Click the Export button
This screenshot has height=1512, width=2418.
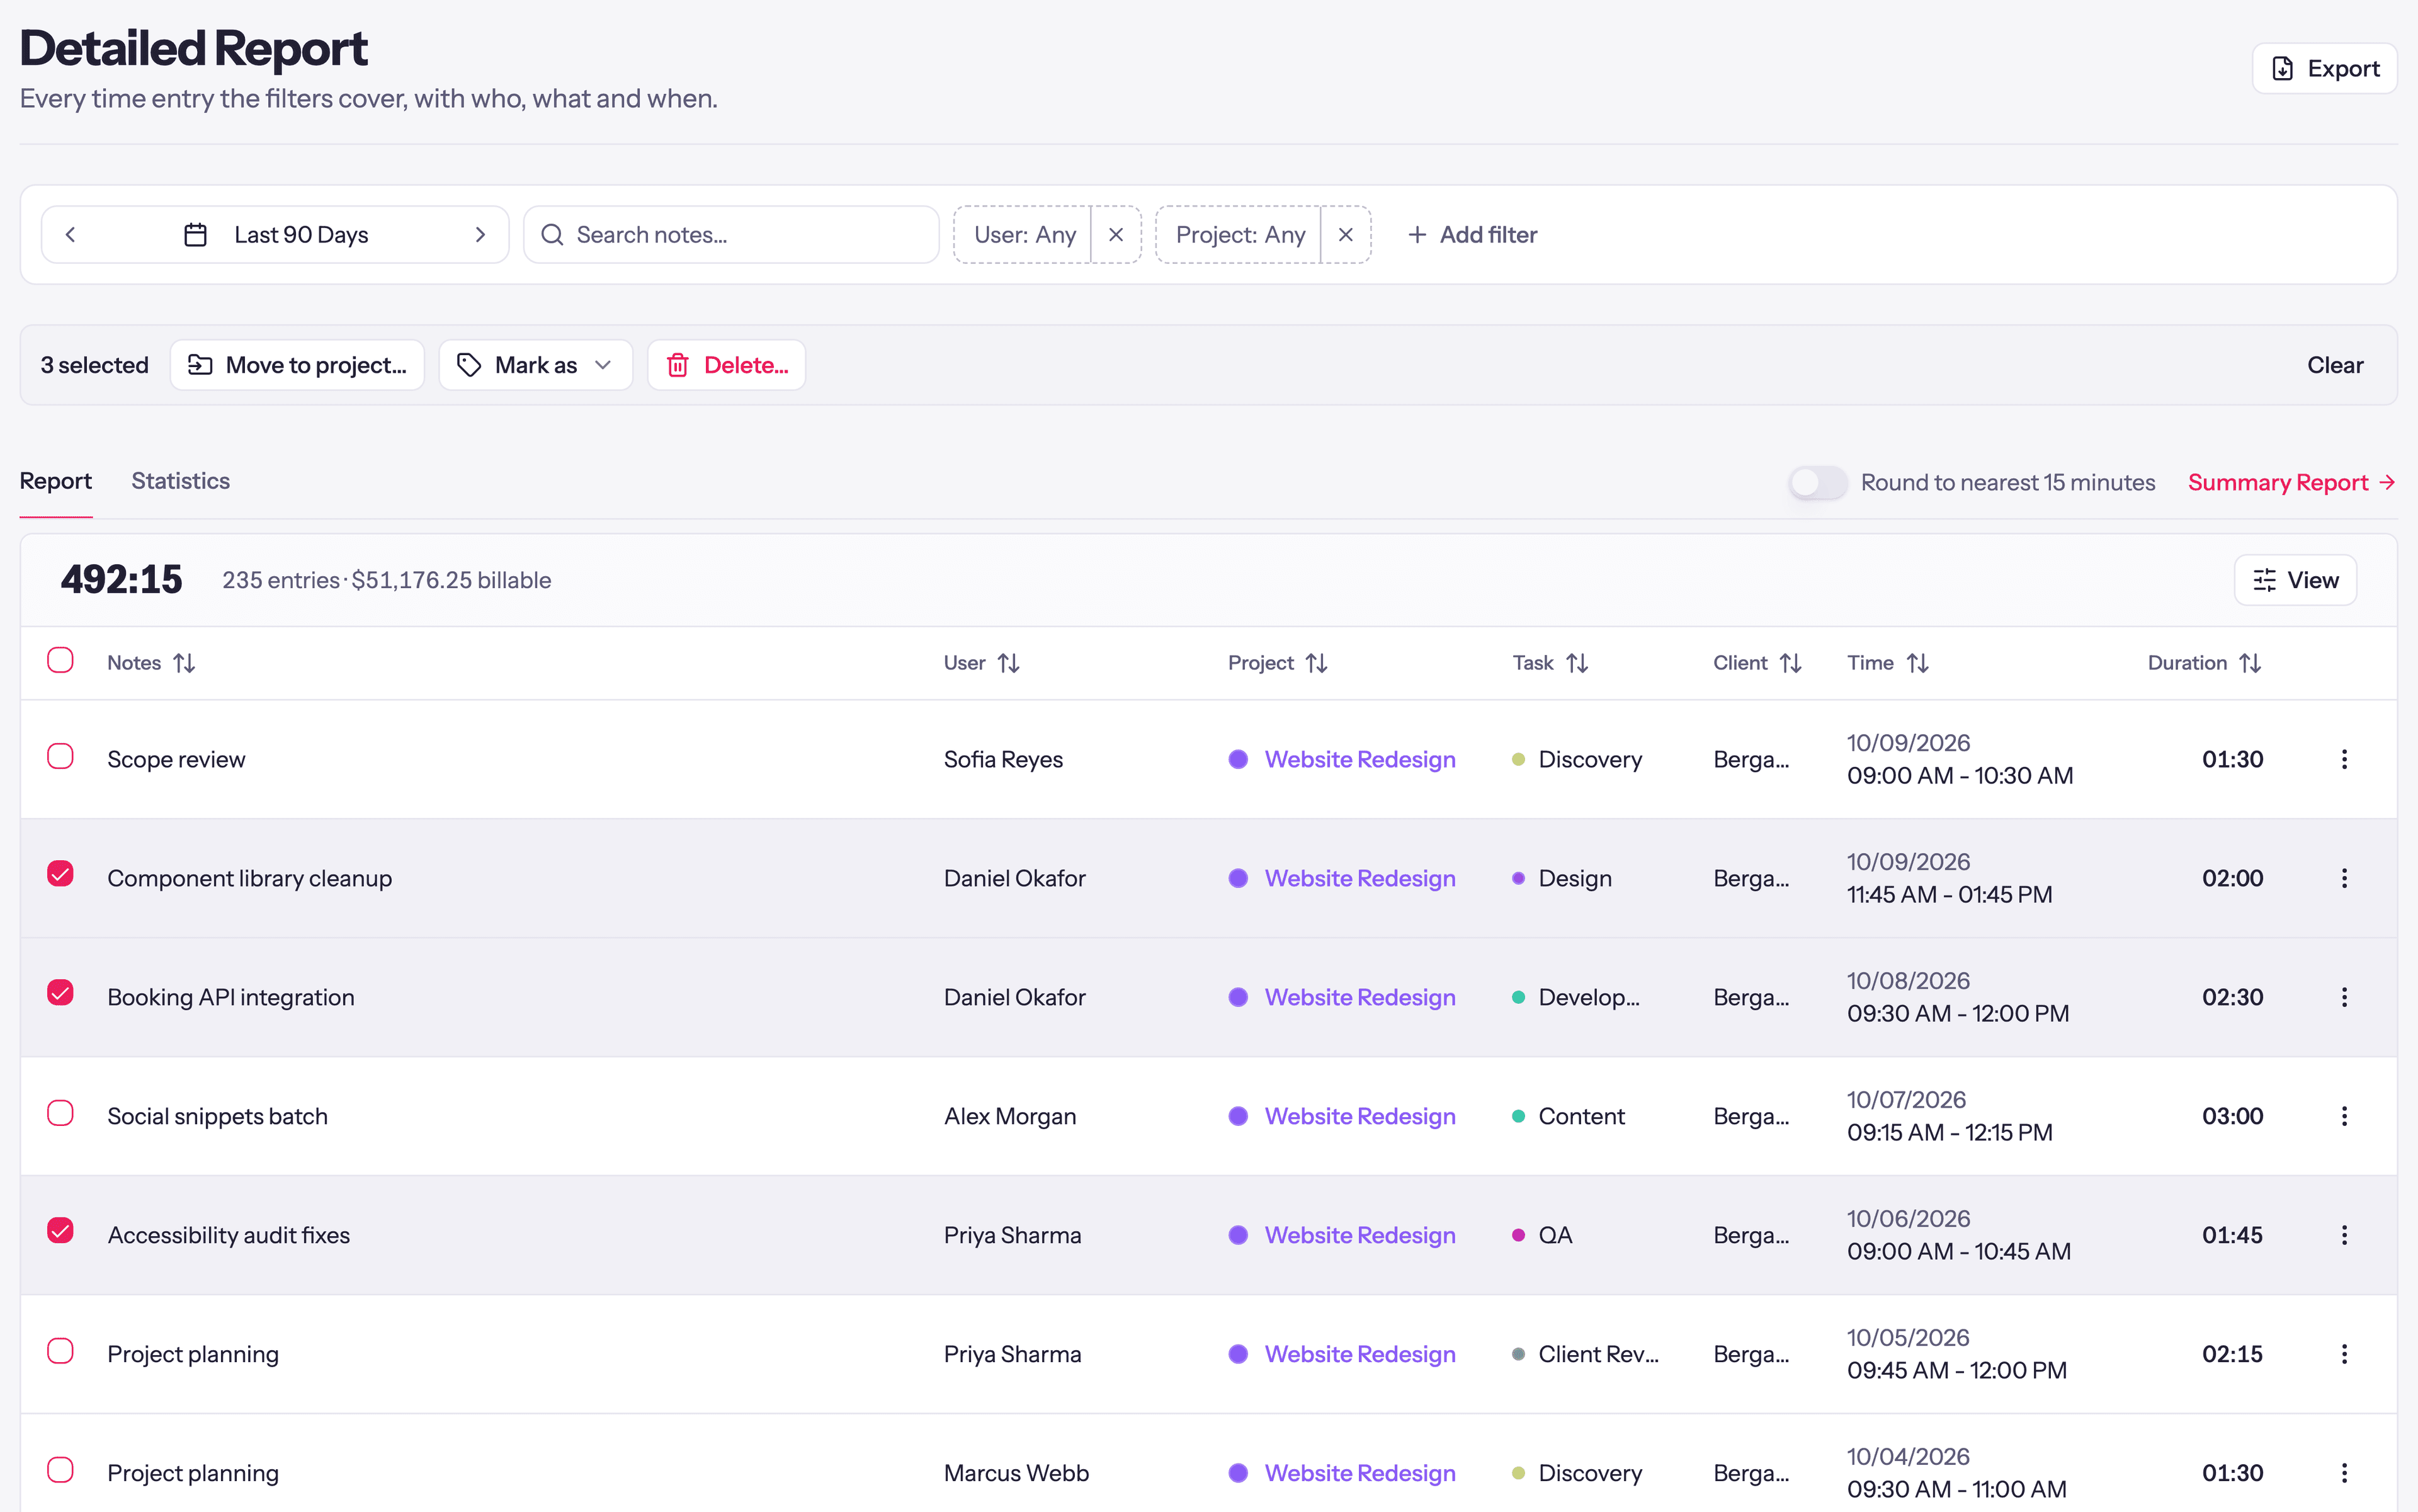[2324, 69]
